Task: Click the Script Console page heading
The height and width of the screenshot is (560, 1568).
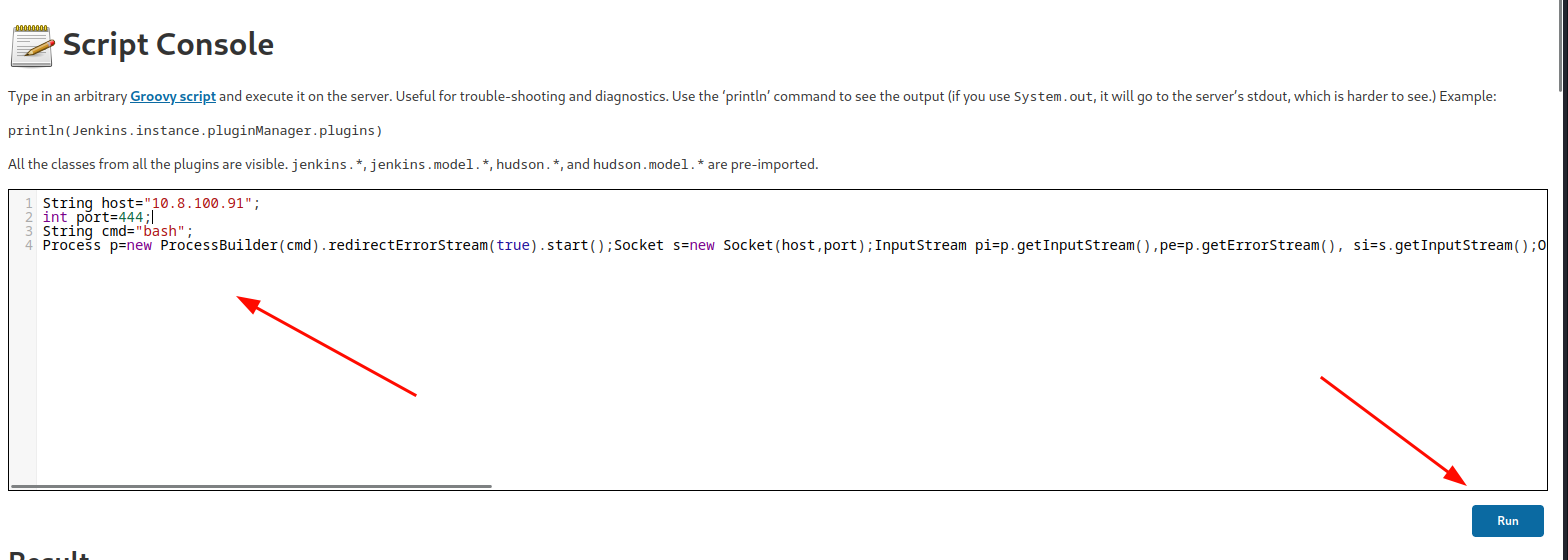Action: (168, 45)
